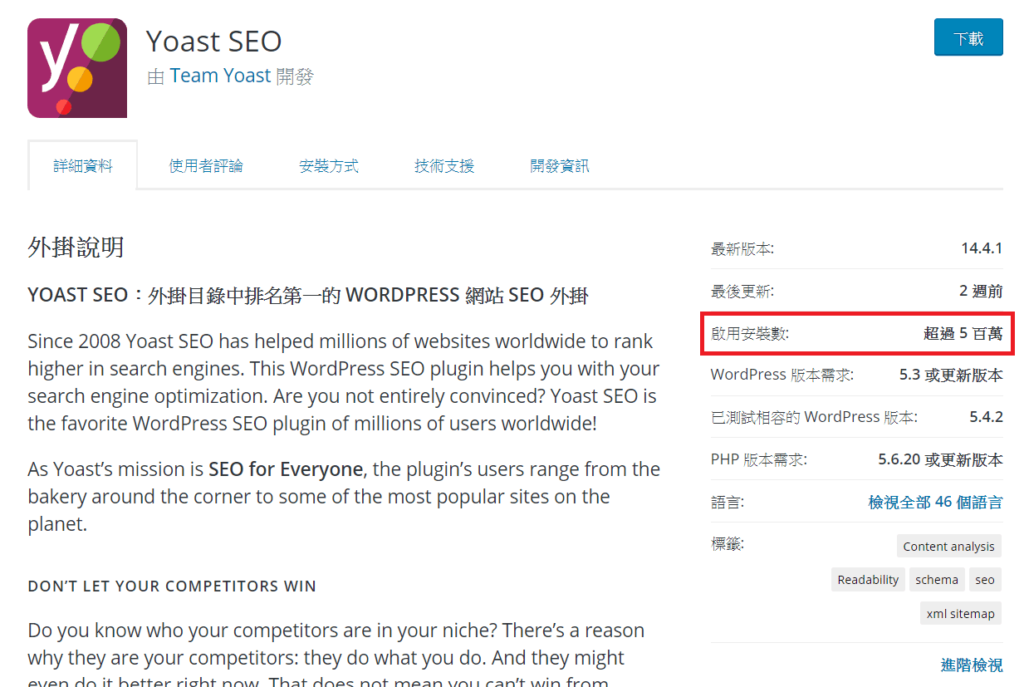Click the 最新版本 label
The image size is (1024, 687).
743,249
